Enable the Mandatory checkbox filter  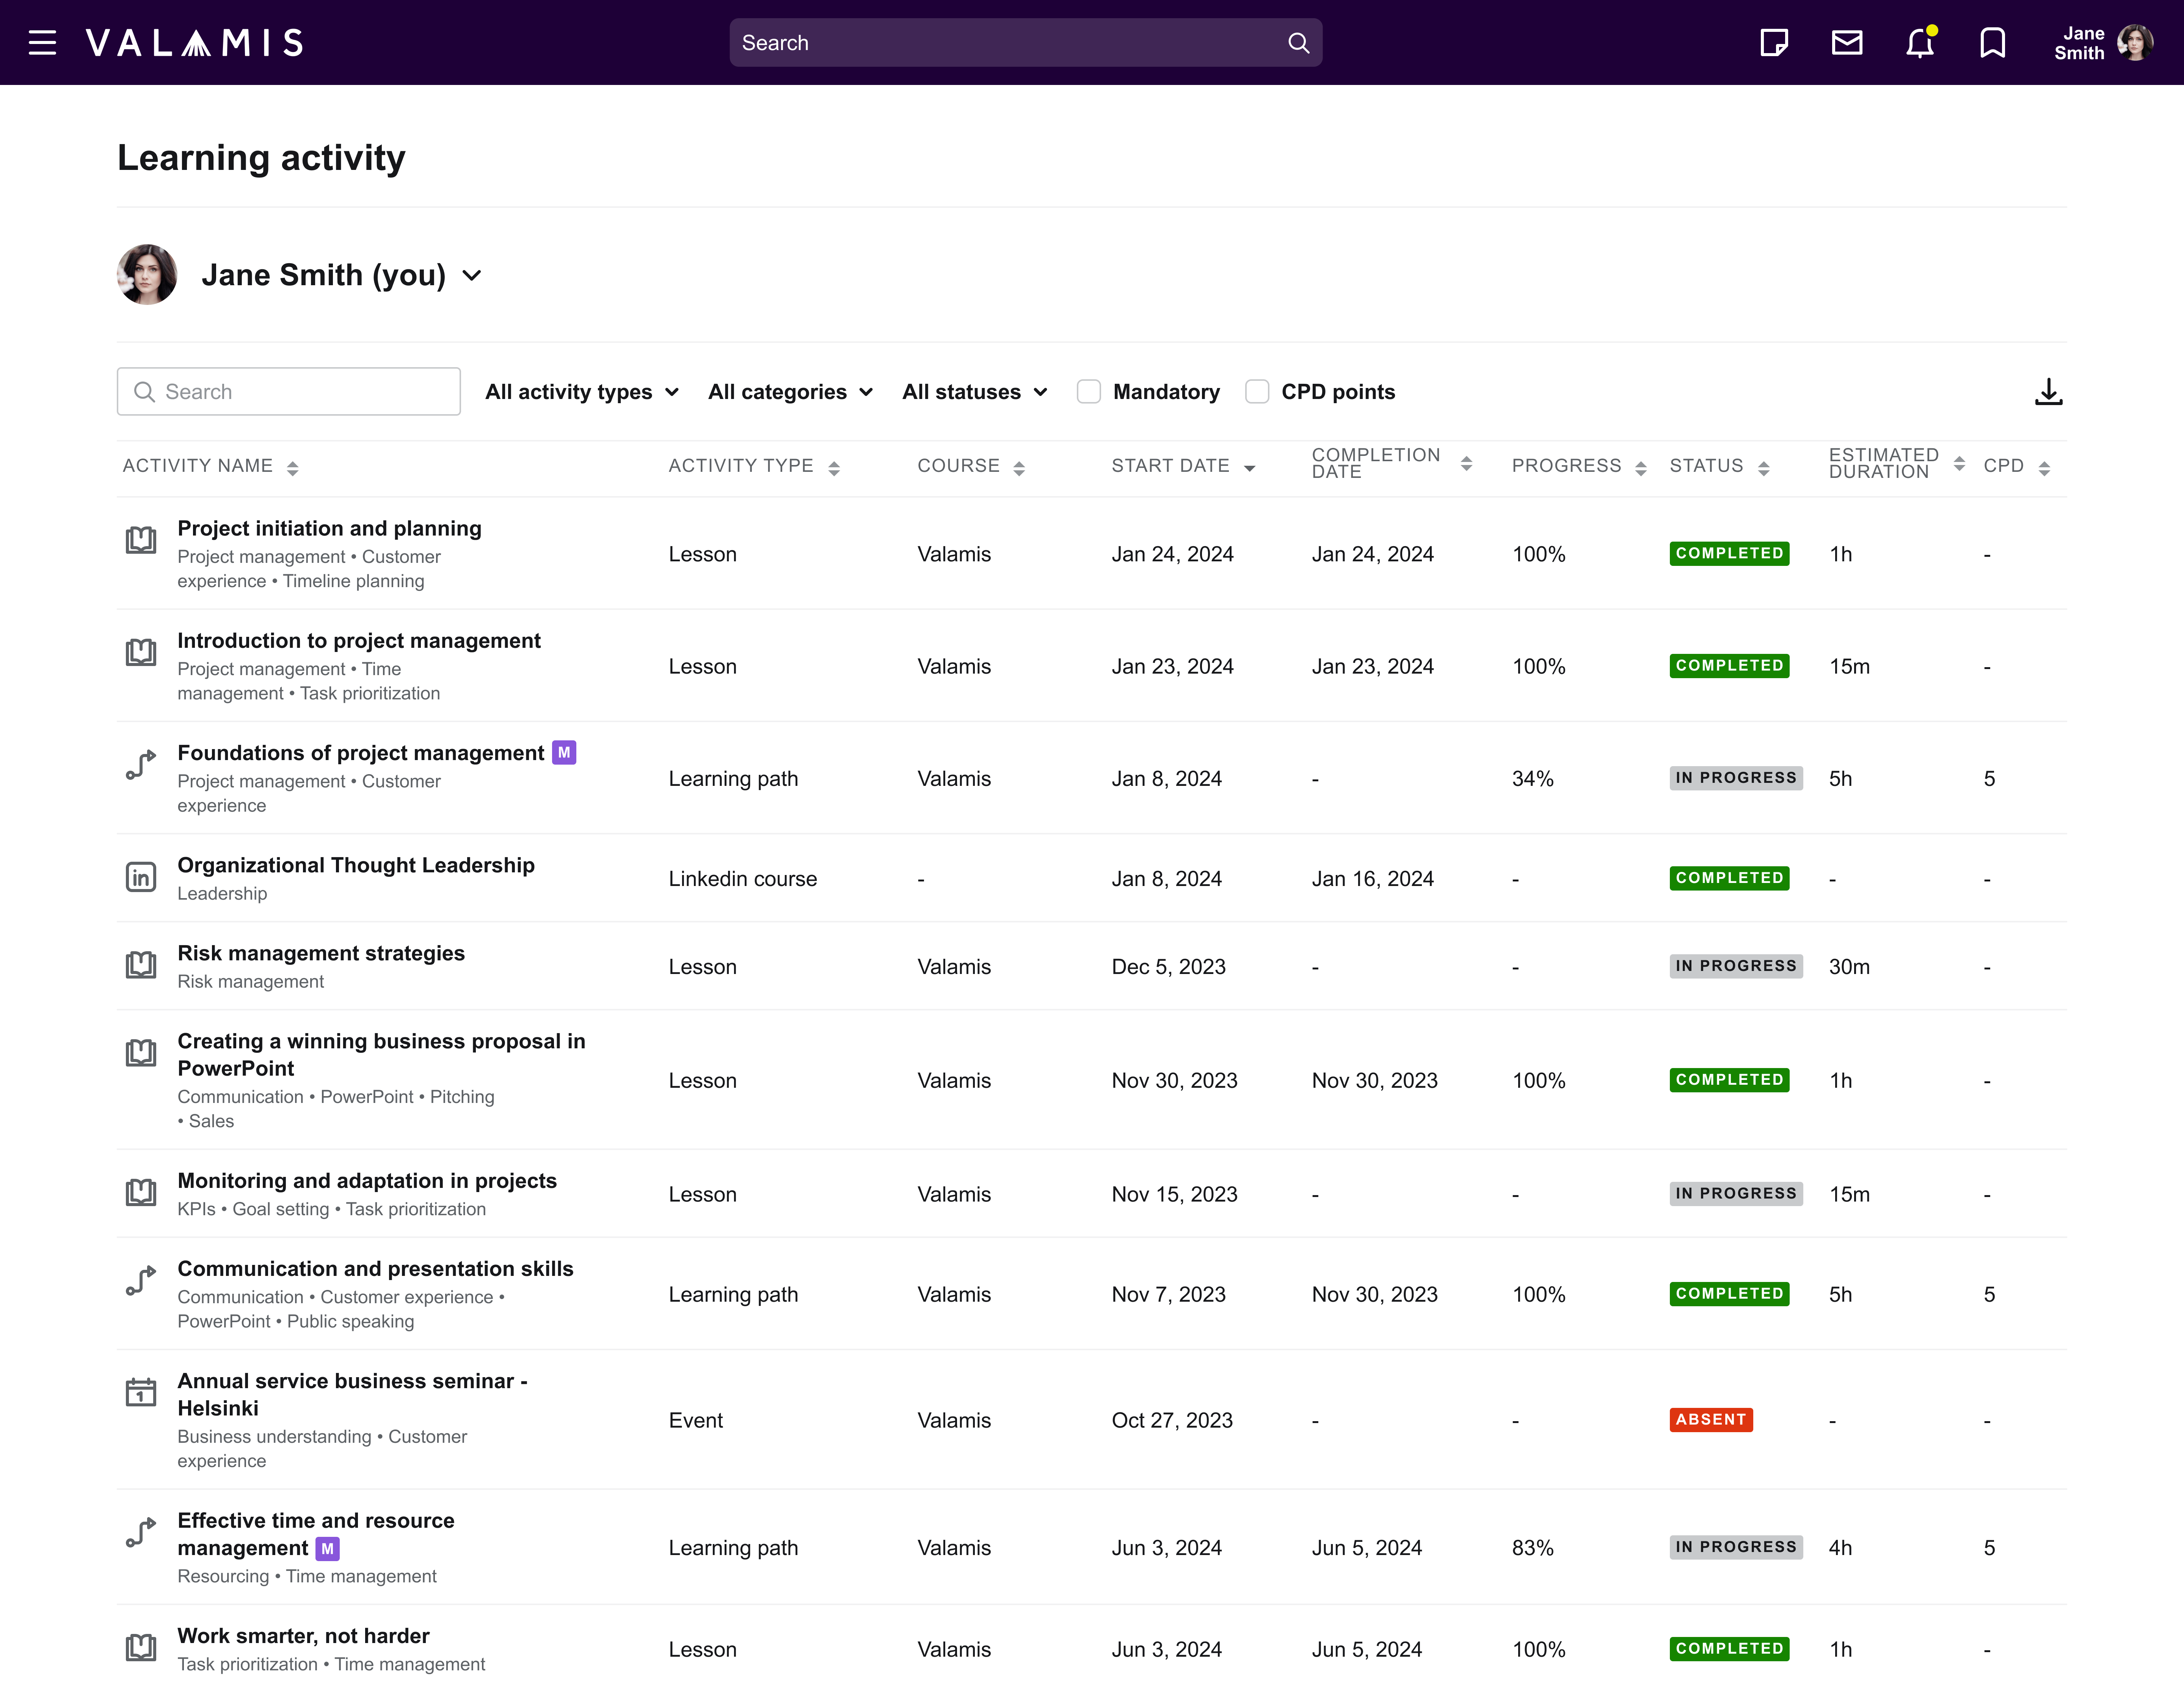click(x=1089, y=392)
